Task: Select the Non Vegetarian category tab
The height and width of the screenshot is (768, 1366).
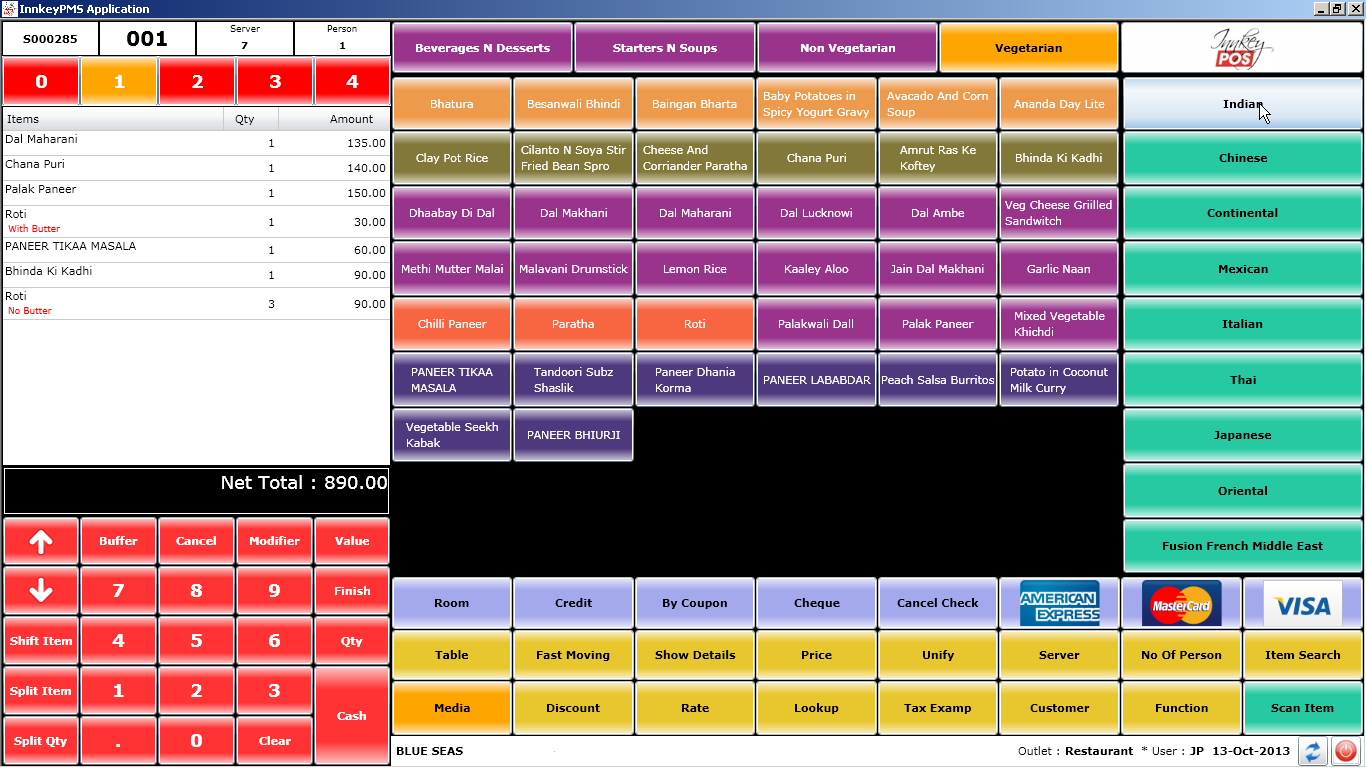Action: (x=847, y=48)
